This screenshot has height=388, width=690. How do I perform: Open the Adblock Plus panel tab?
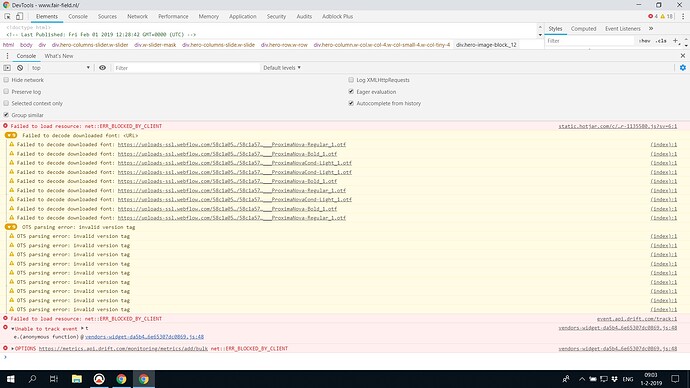[338, 16]
